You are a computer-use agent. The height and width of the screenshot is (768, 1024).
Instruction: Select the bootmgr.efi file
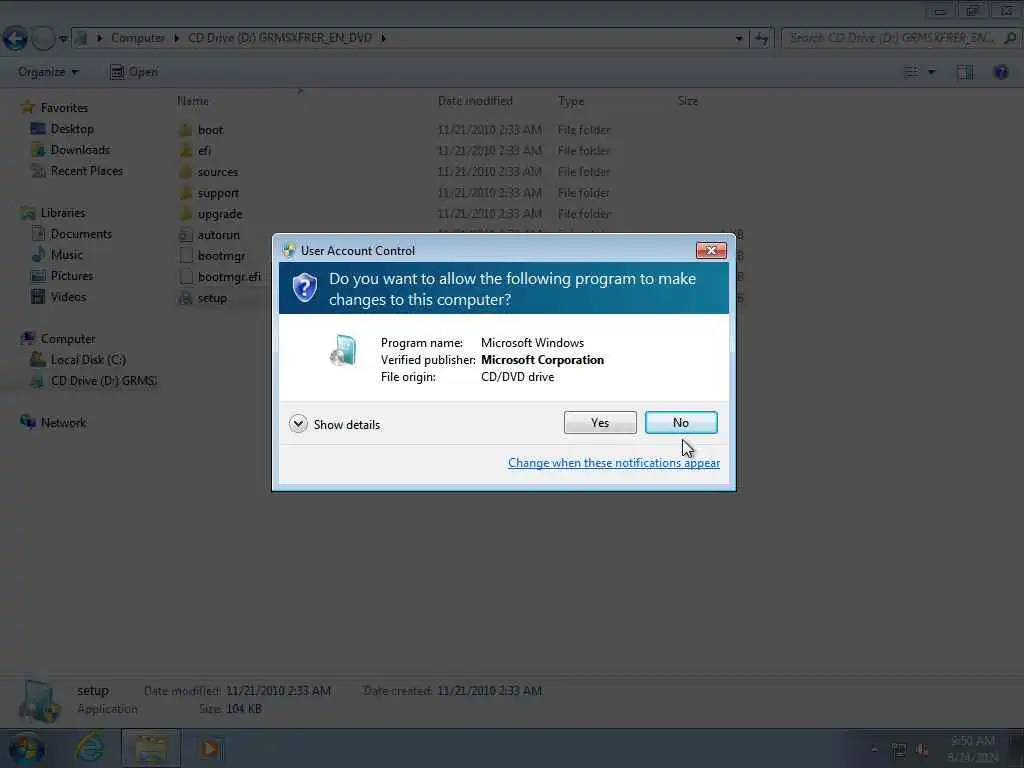point(229,277)
